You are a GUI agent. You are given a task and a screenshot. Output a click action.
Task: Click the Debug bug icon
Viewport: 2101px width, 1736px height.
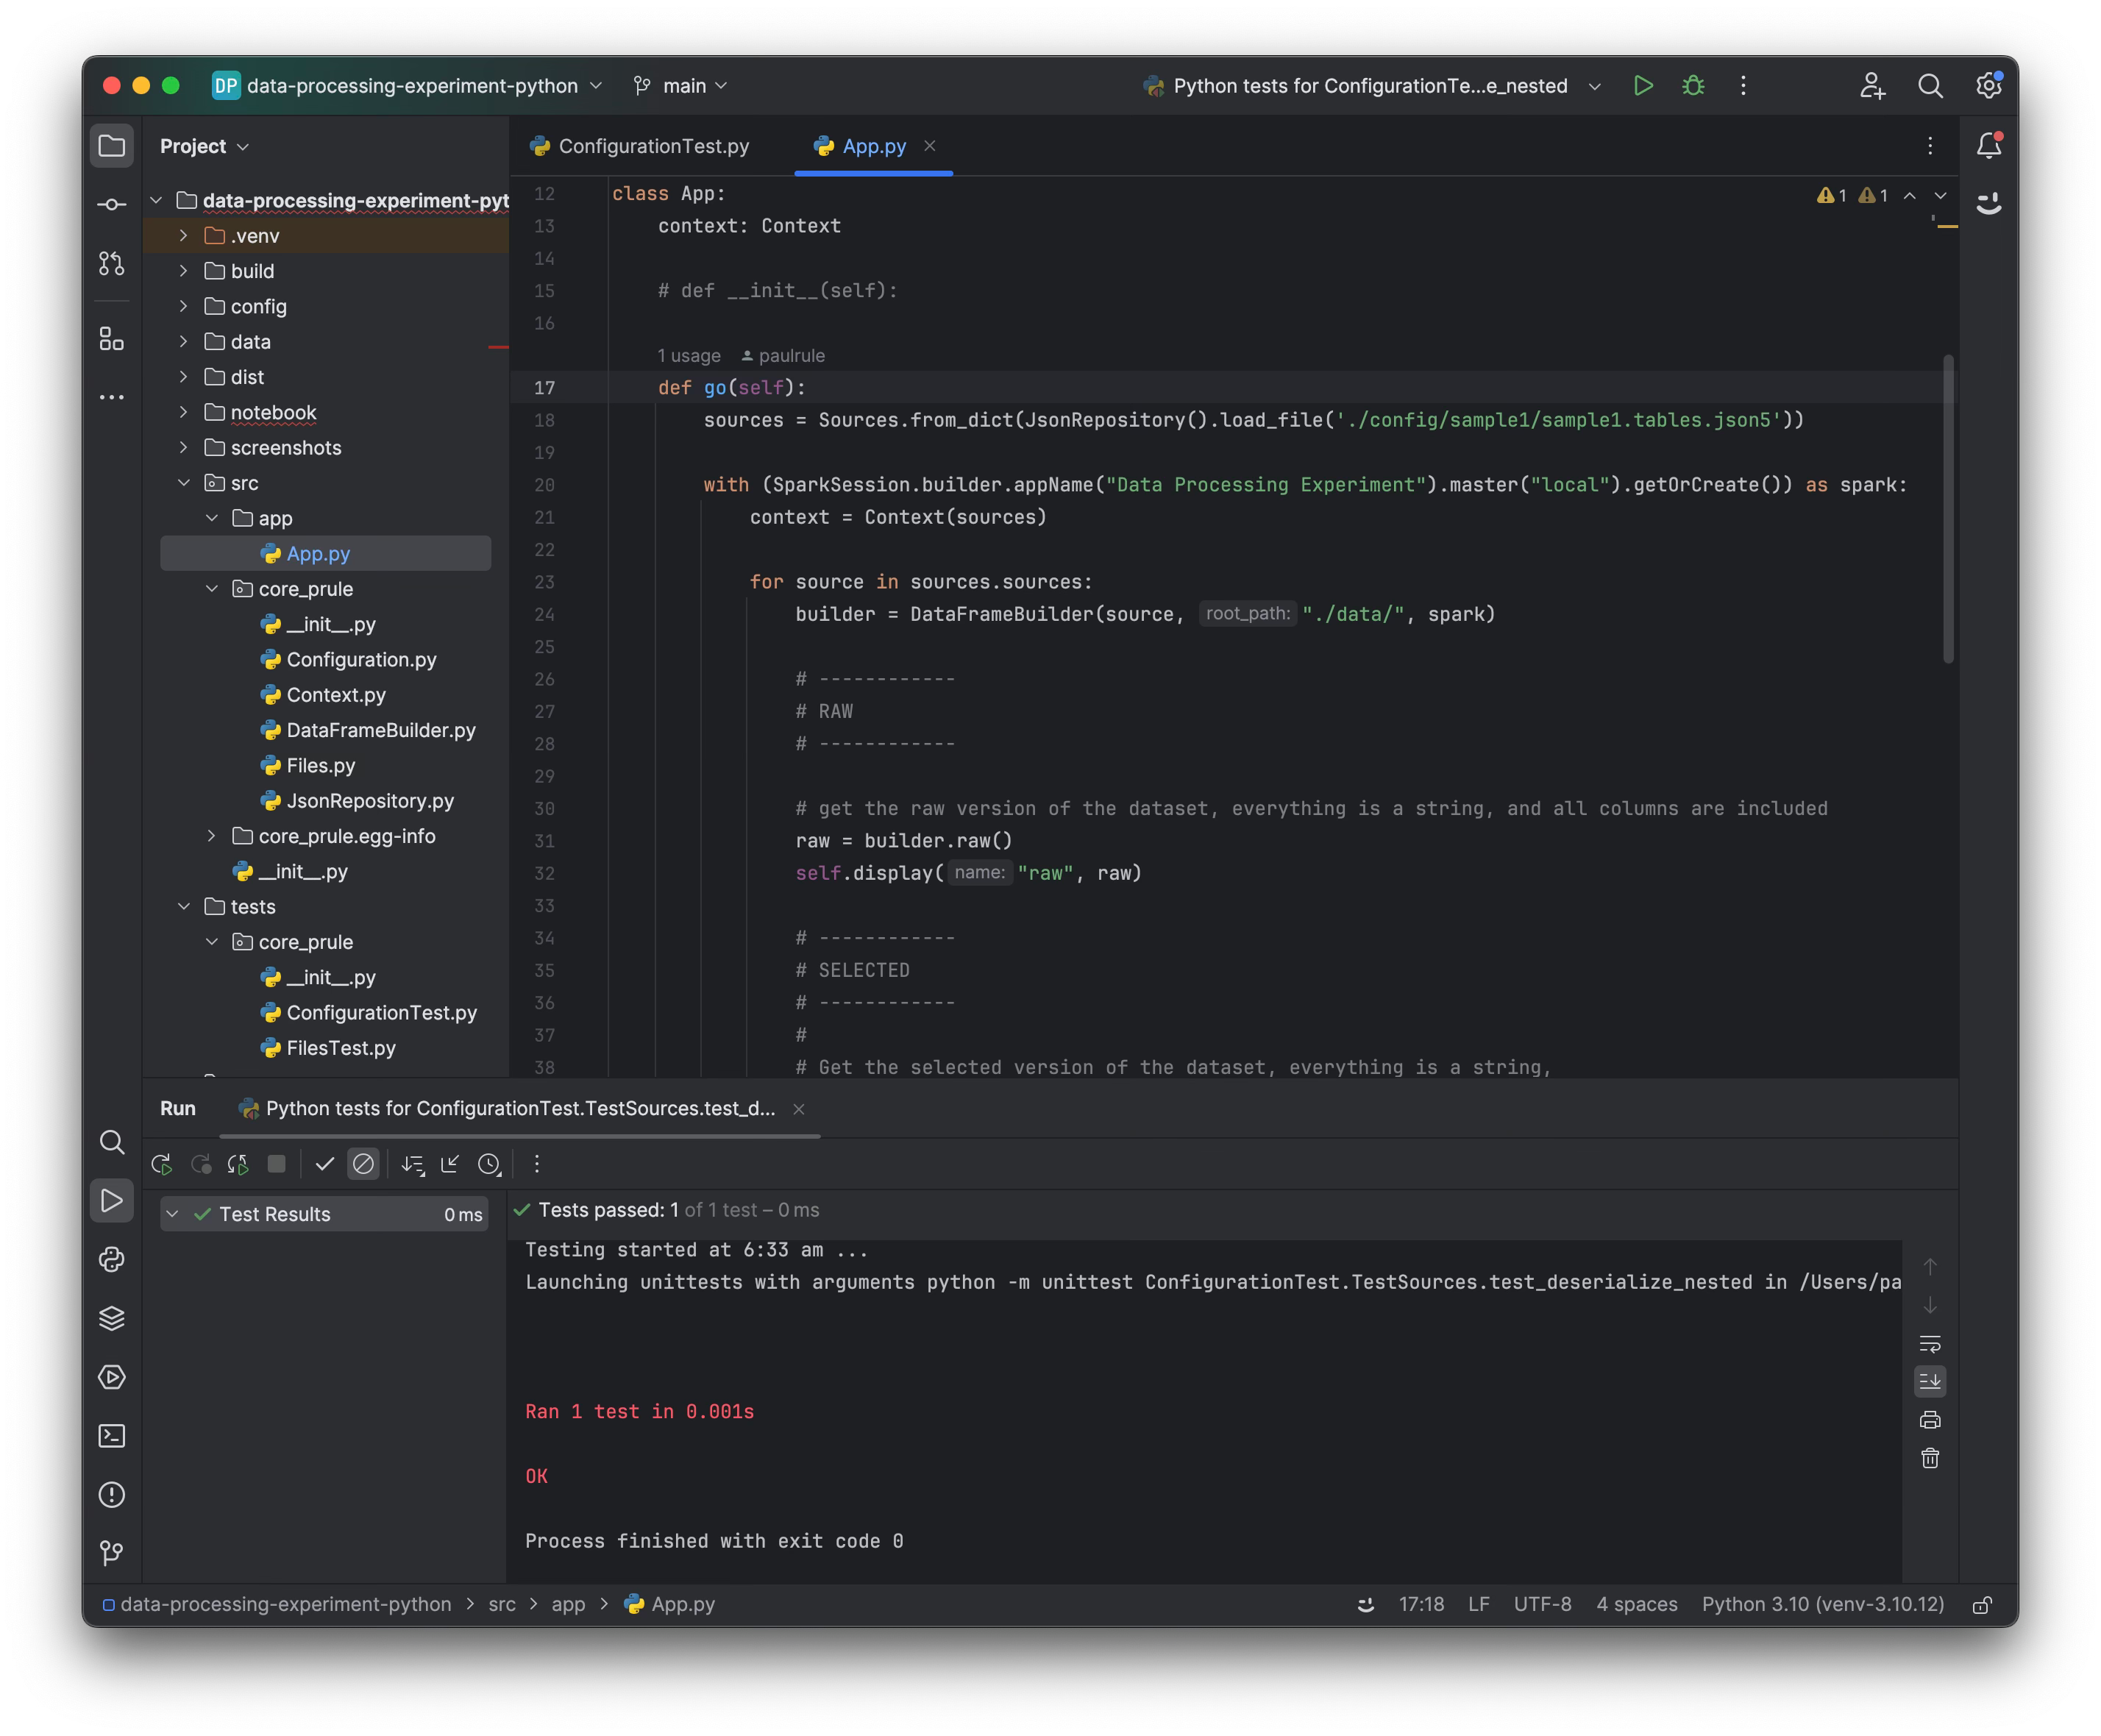click(x=1693, y=86)
